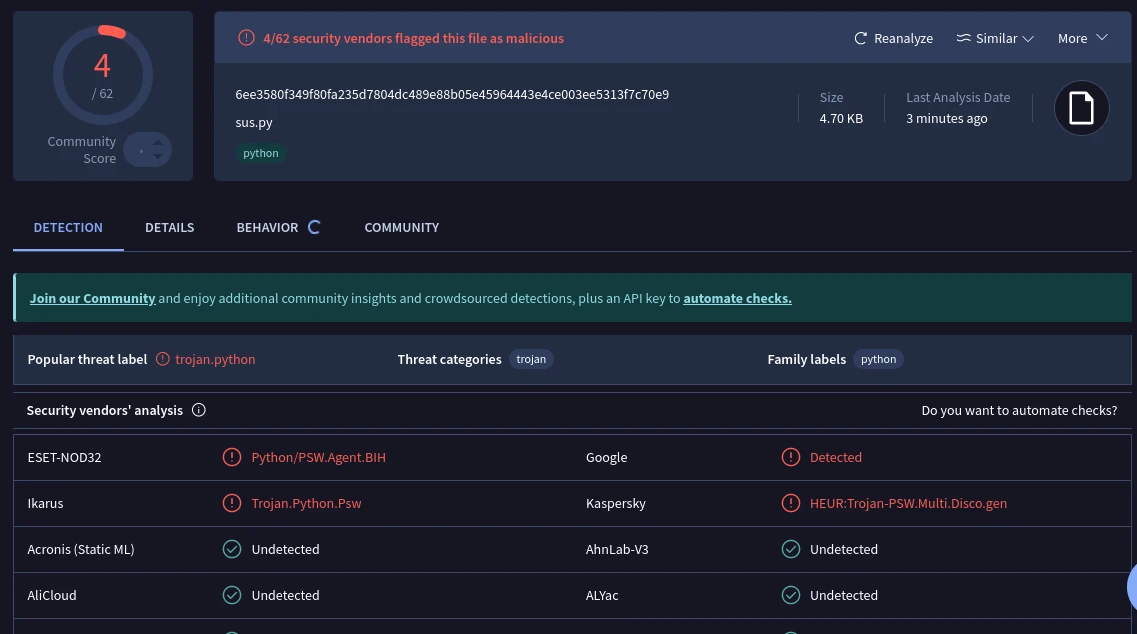1137x634 pixels.
Task: Click the Trojan.Python.Psw detection name
Action: [306, 503]
